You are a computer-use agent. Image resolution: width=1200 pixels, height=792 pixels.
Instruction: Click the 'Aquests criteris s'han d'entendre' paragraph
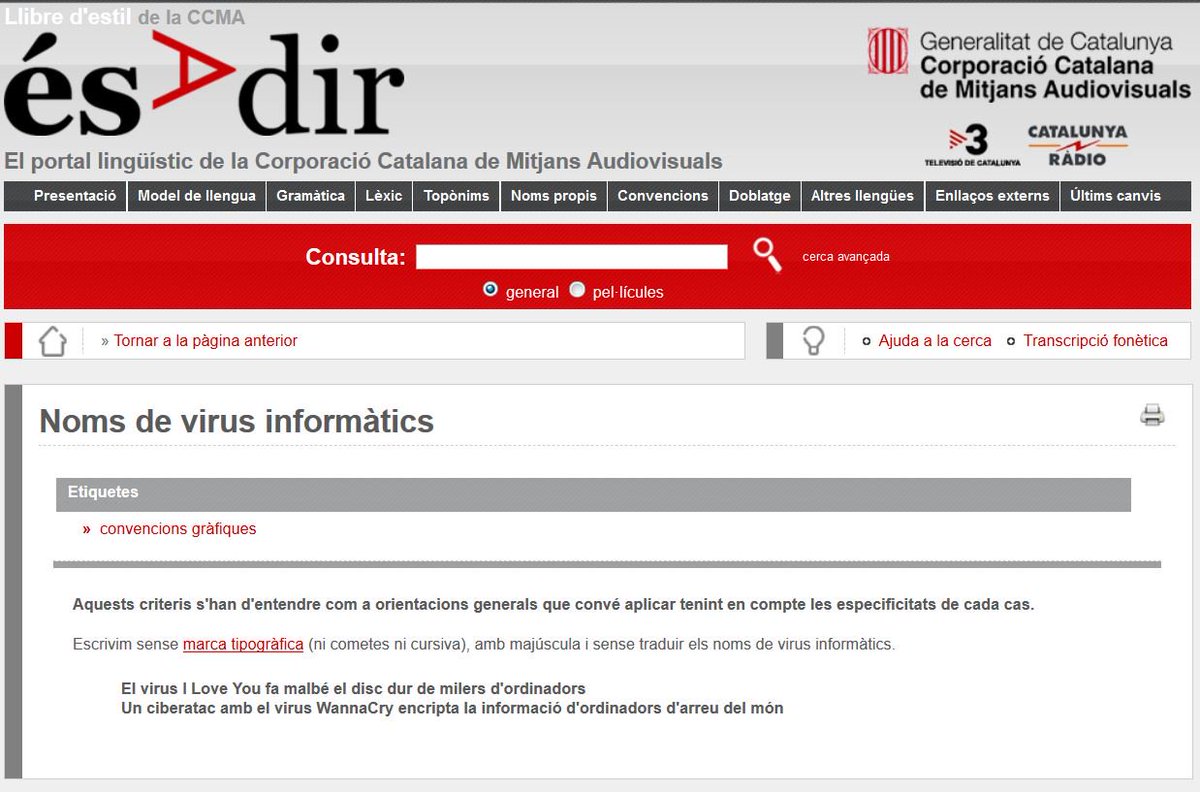(x=553, y=605)
